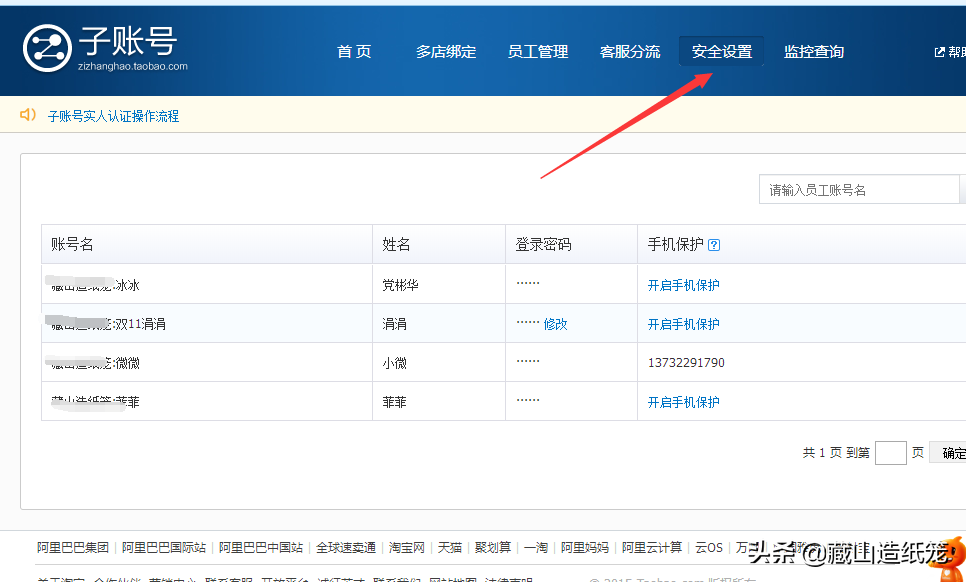Click the page number input box
Screen dimensions: 966x582
click(890, 453)
